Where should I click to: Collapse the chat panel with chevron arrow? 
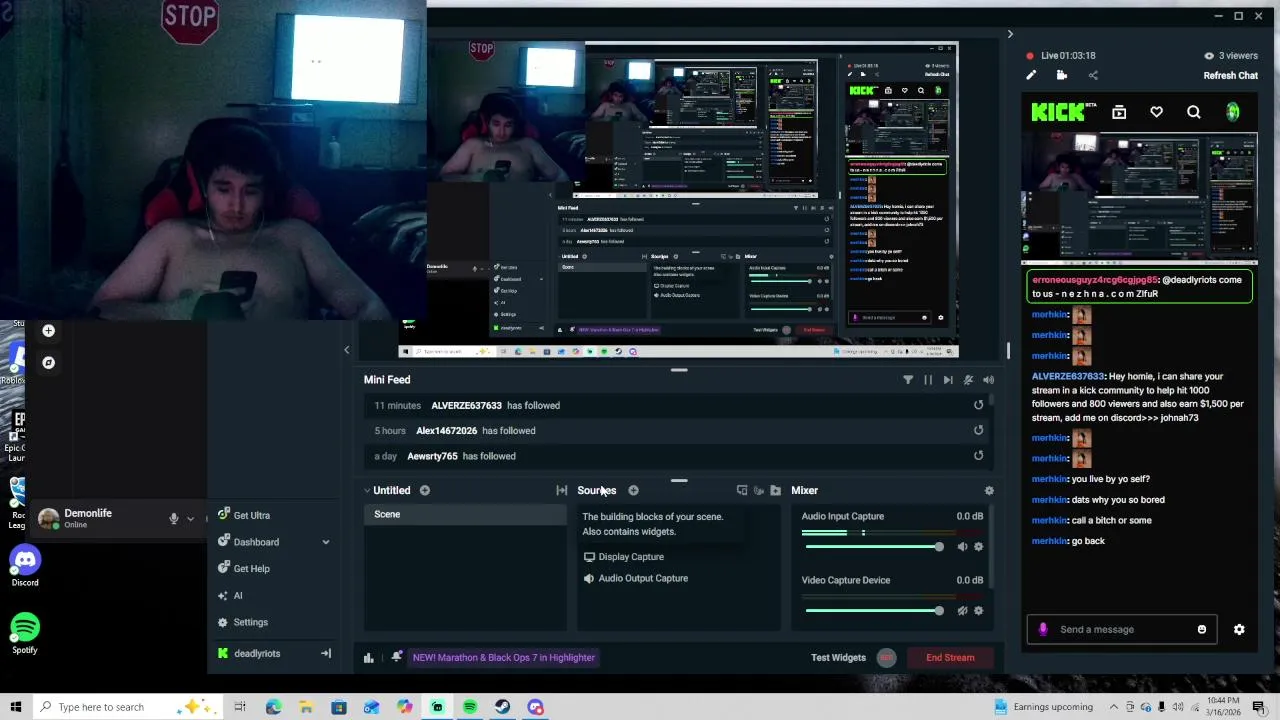tap(1010, 34)
